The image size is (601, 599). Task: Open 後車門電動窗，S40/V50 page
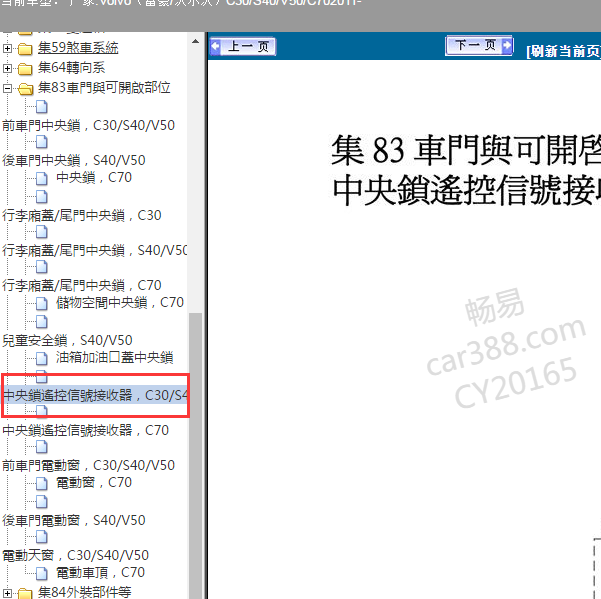tap(74, 520)
